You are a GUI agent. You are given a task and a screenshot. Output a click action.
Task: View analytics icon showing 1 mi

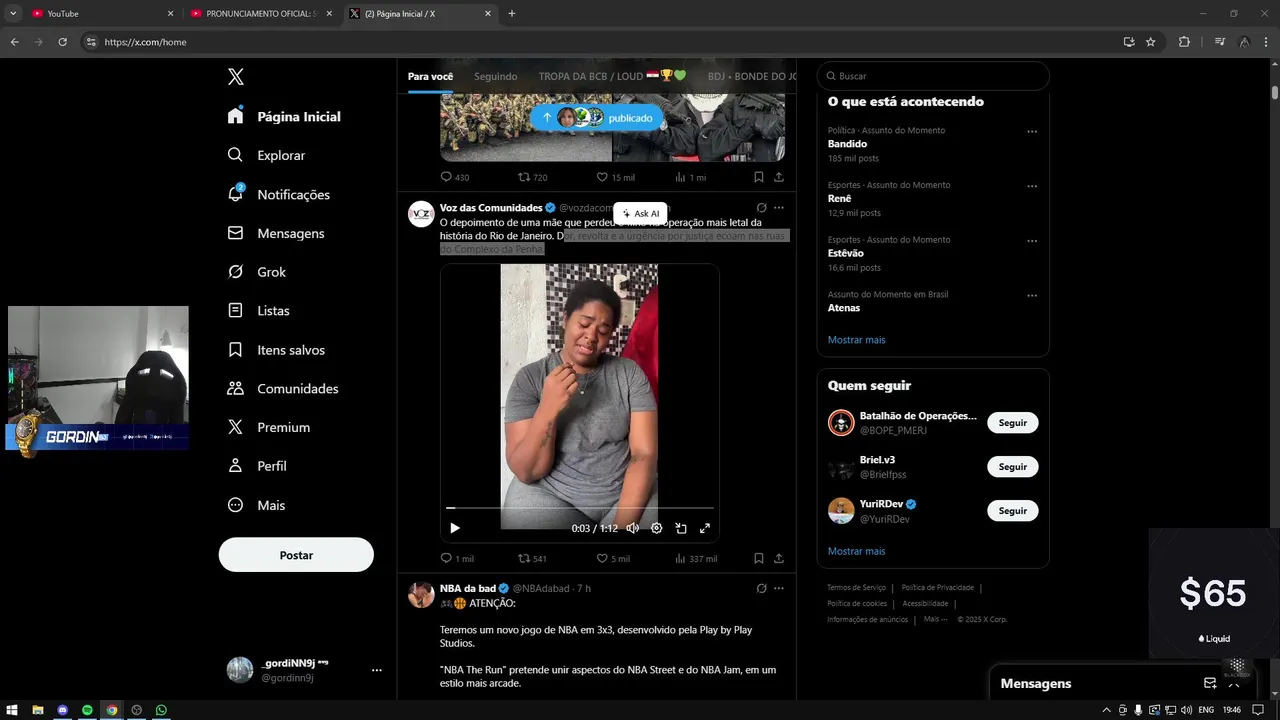point(680,177)
